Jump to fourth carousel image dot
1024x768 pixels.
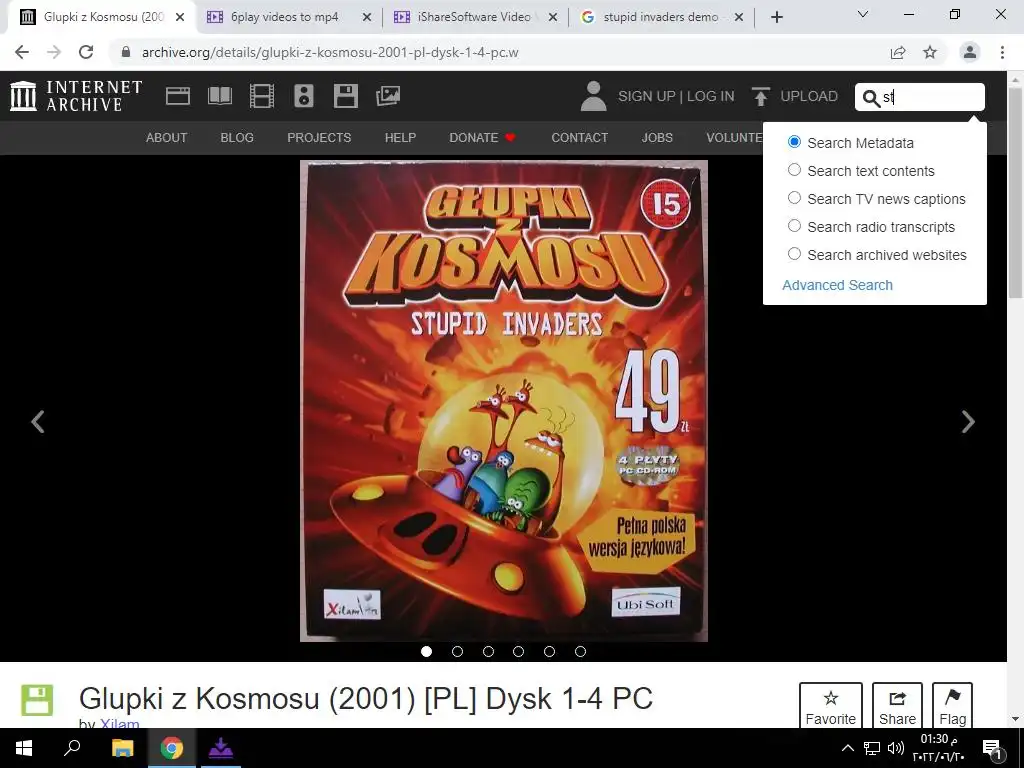click(519, 651)
